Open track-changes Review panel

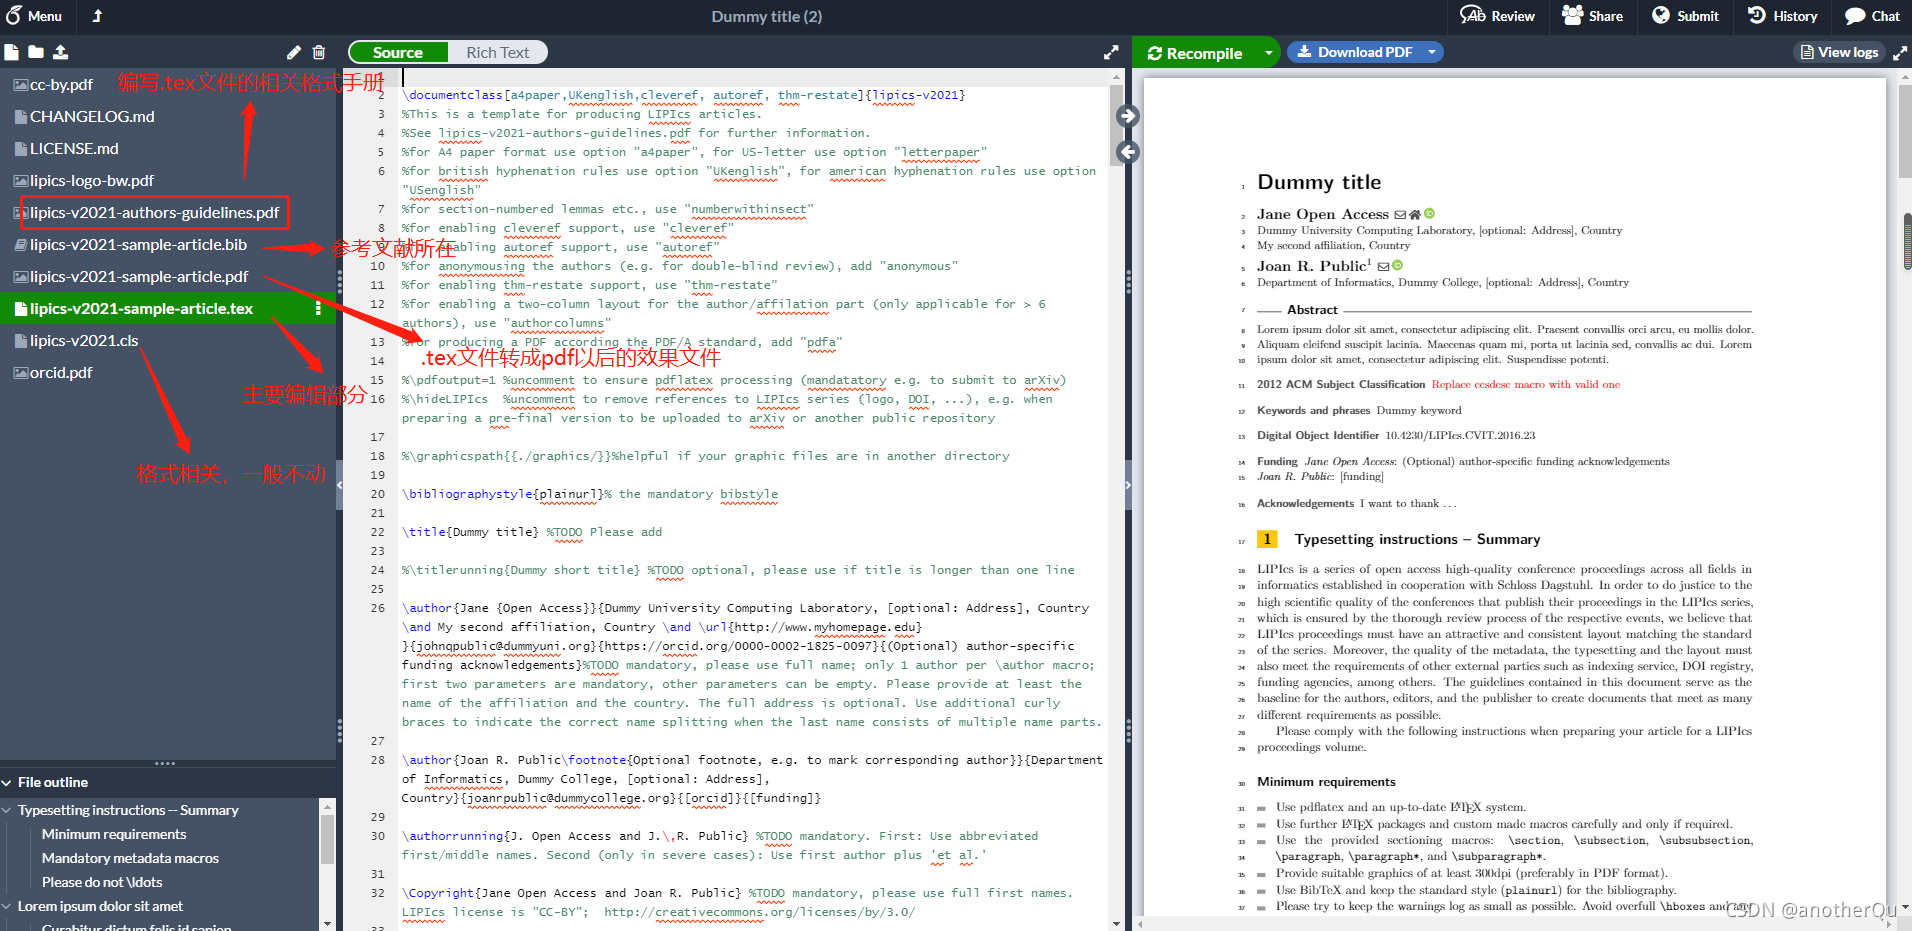[1497, 16]
